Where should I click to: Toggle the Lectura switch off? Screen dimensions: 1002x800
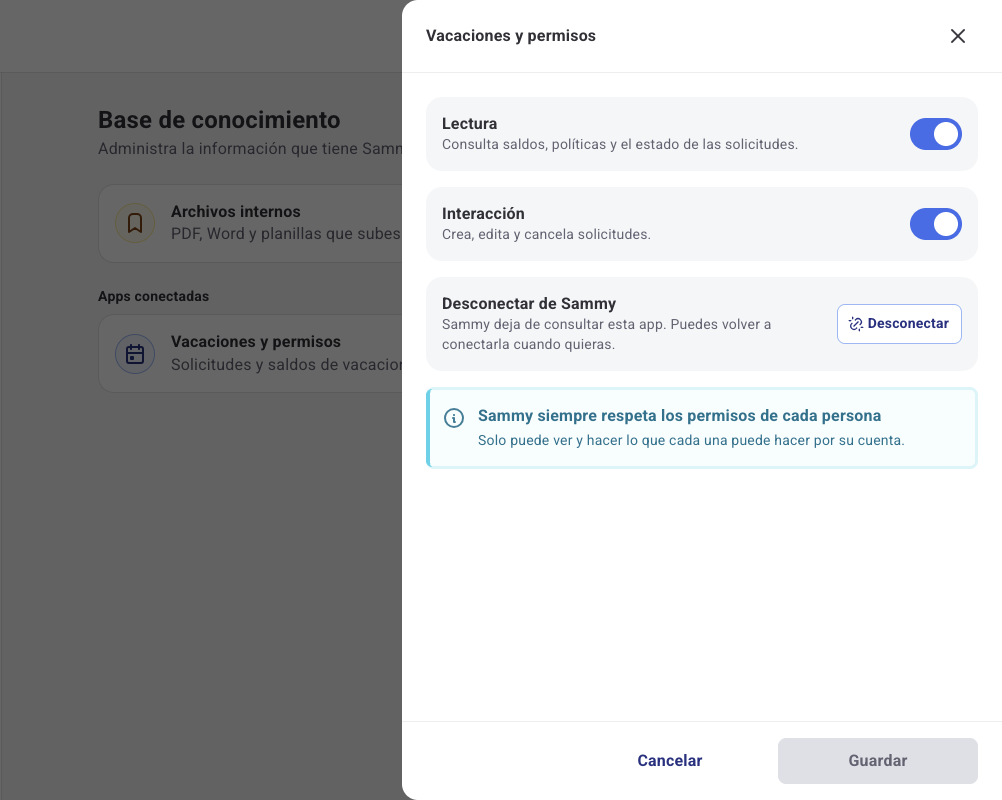click(x=936, y=134)
